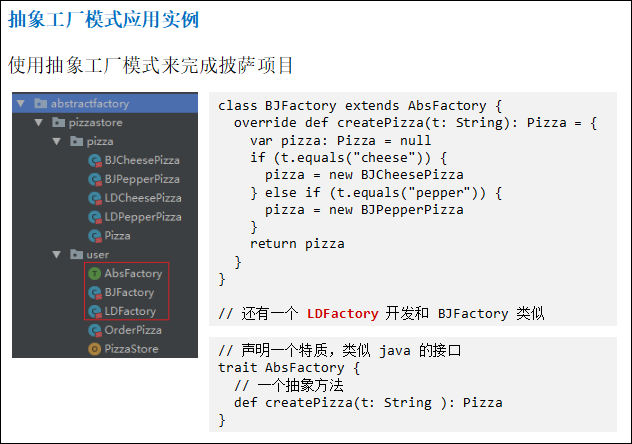The height and width of the screenshot is (444, 632).
Task: Click the BJPepperPizza class icon
Action: coord(95,180)
